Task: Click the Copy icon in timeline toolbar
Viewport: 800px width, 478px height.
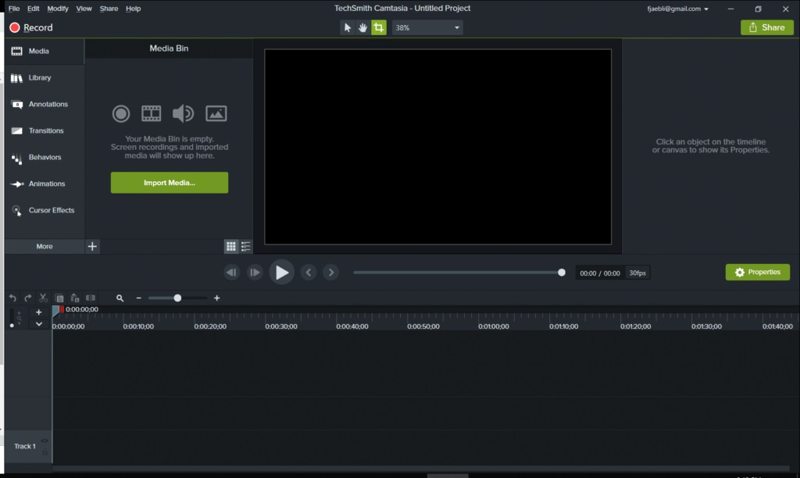Action: (x=60, y=298)
